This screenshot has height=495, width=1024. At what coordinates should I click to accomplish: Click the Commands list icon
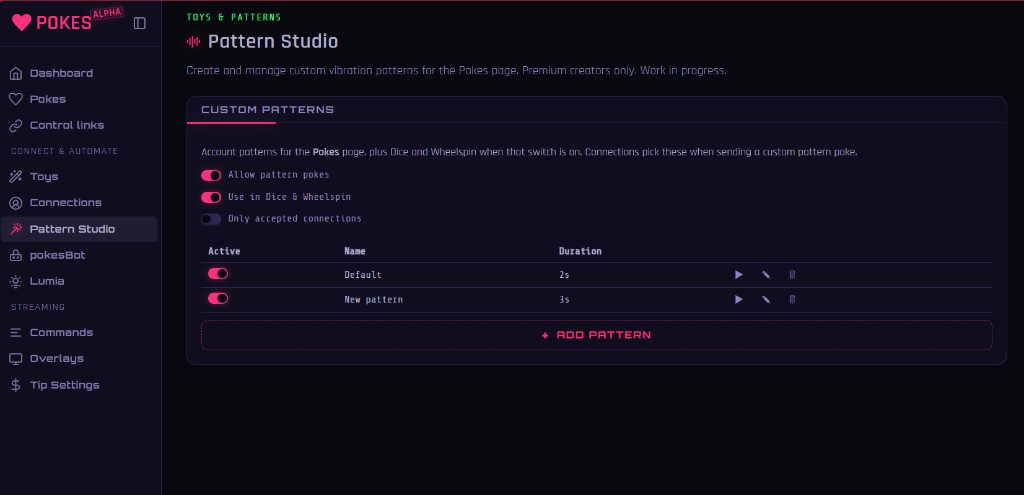point(16,332)
